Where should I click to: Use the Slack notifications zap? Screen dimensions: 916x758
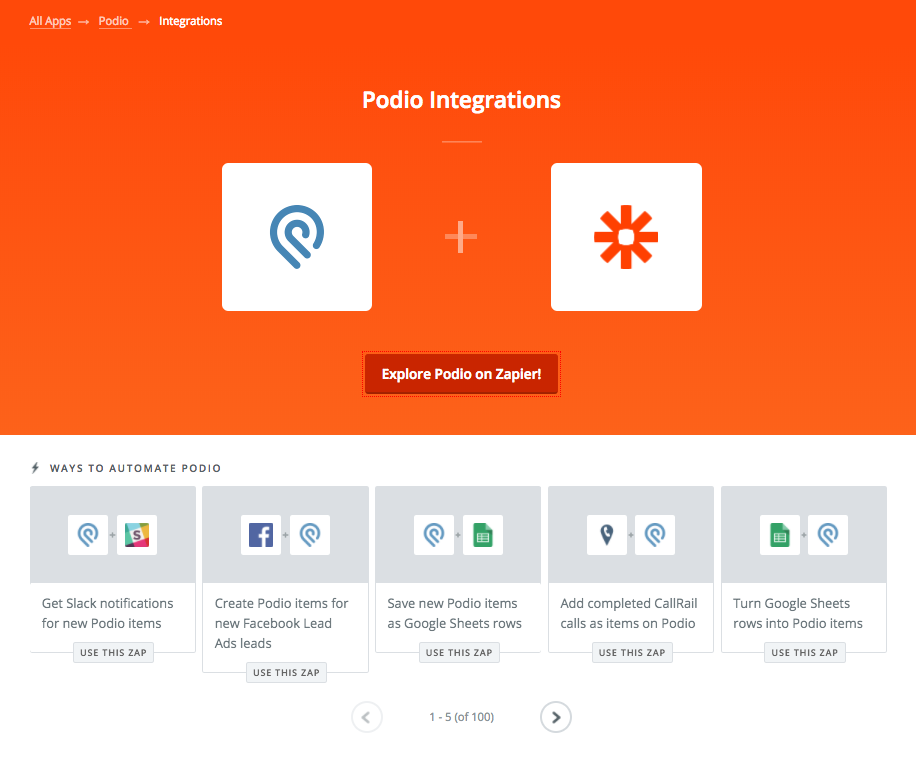coord(113,653)
